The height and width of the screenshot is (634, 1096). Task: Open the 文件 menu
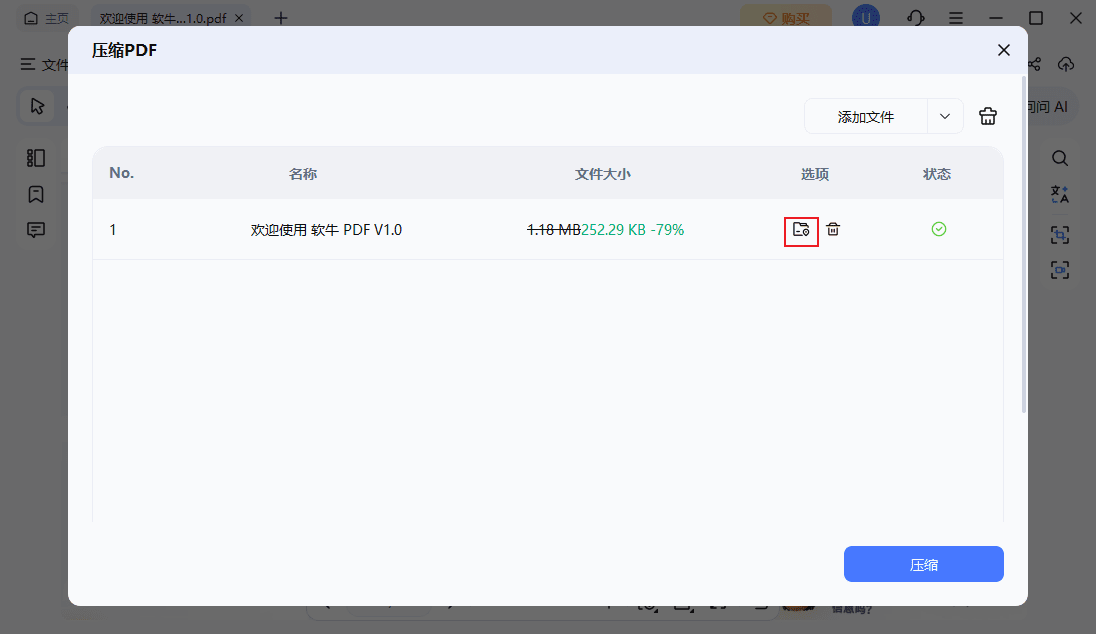pos(45,64)
